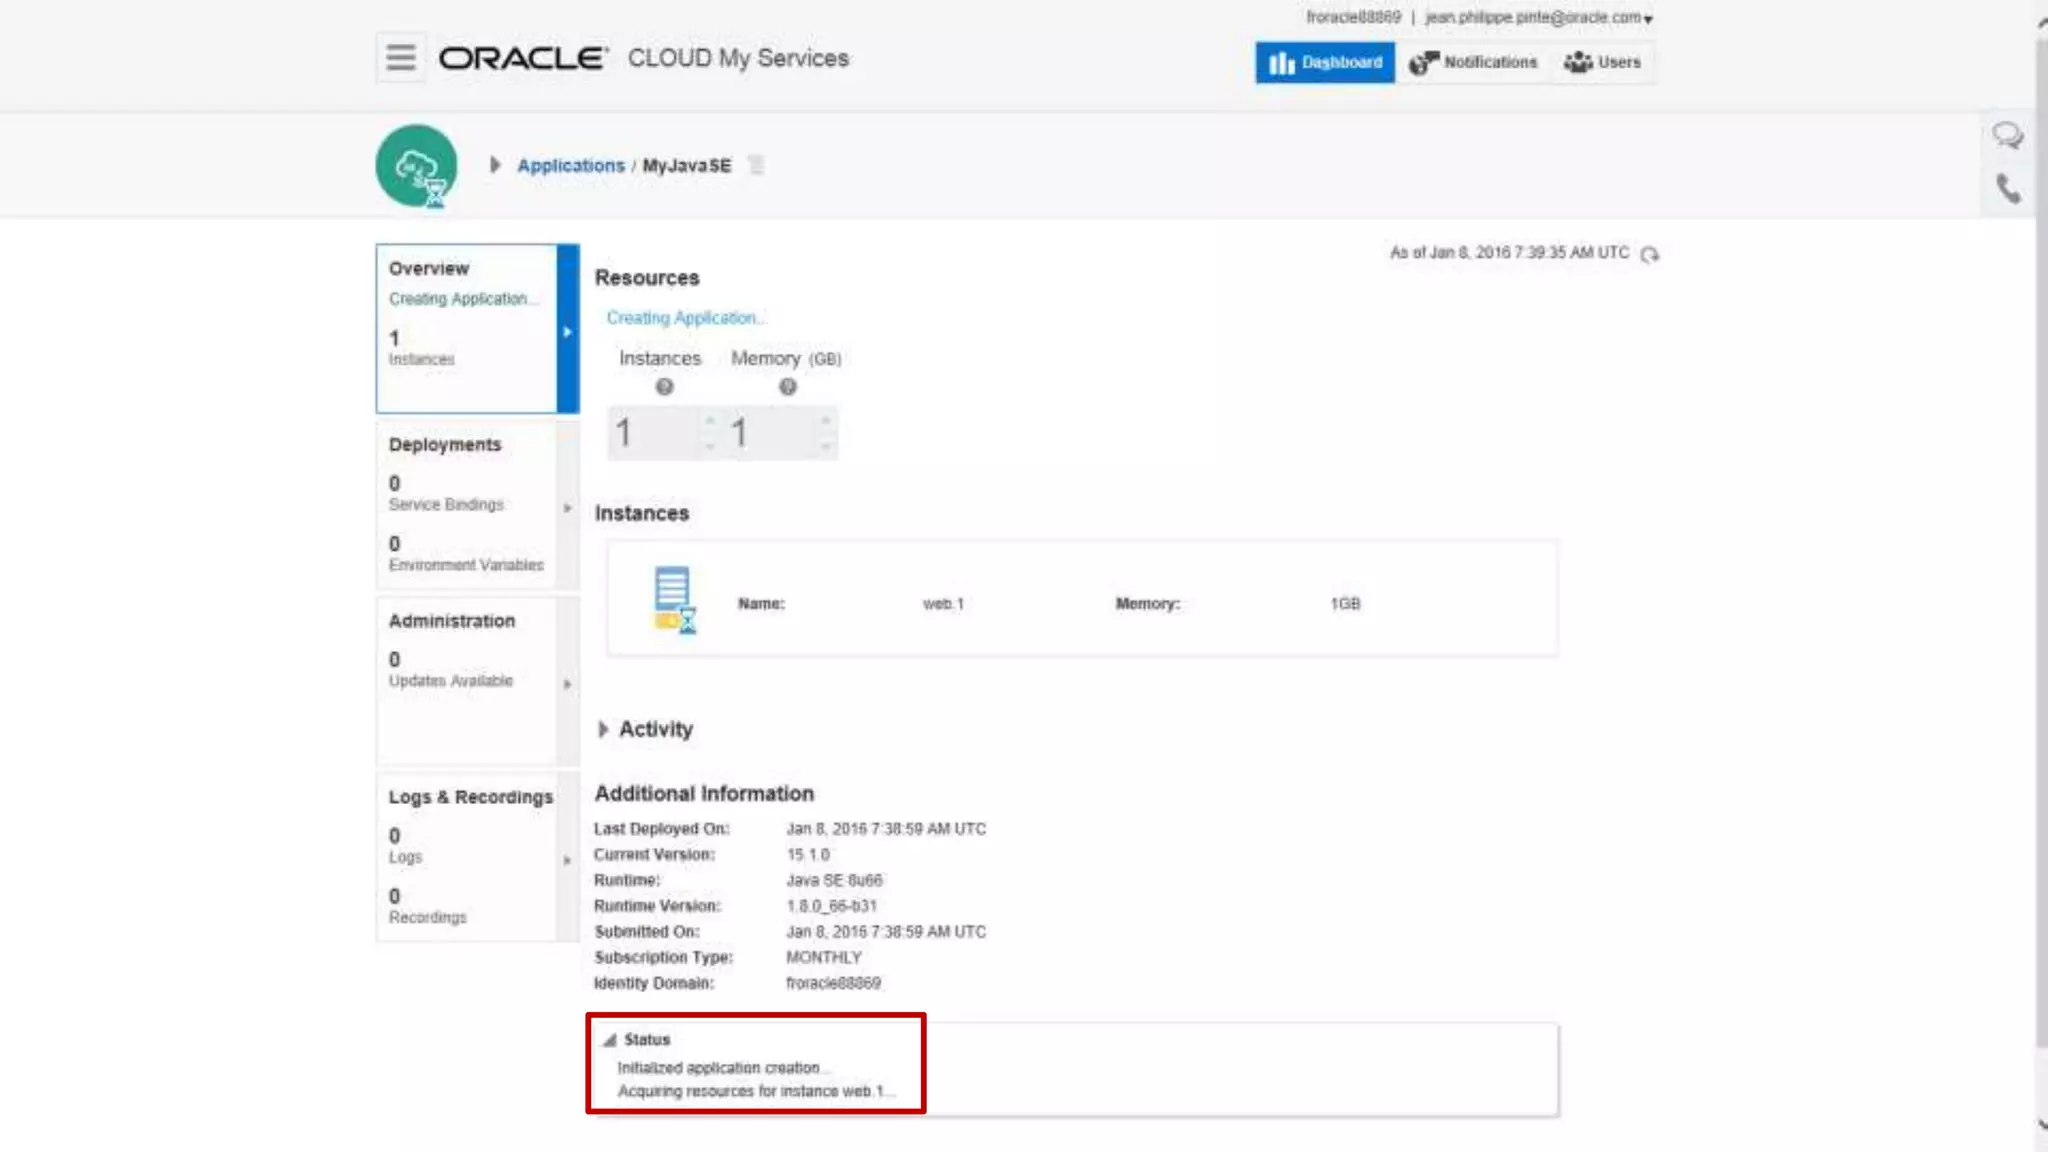Click the Instances count field
This screenshot has width=2048, height=1152.
[x=654, y=433]
